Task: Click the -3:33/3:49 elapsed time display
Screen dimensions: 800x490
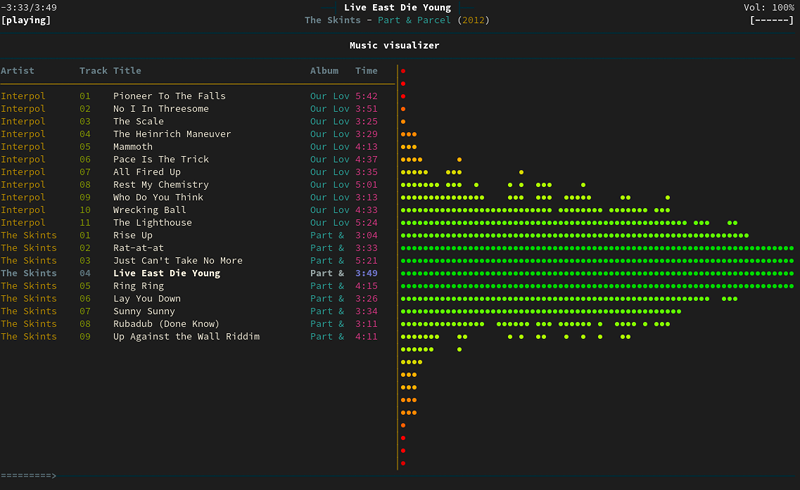Action: [x=29, y=8]
